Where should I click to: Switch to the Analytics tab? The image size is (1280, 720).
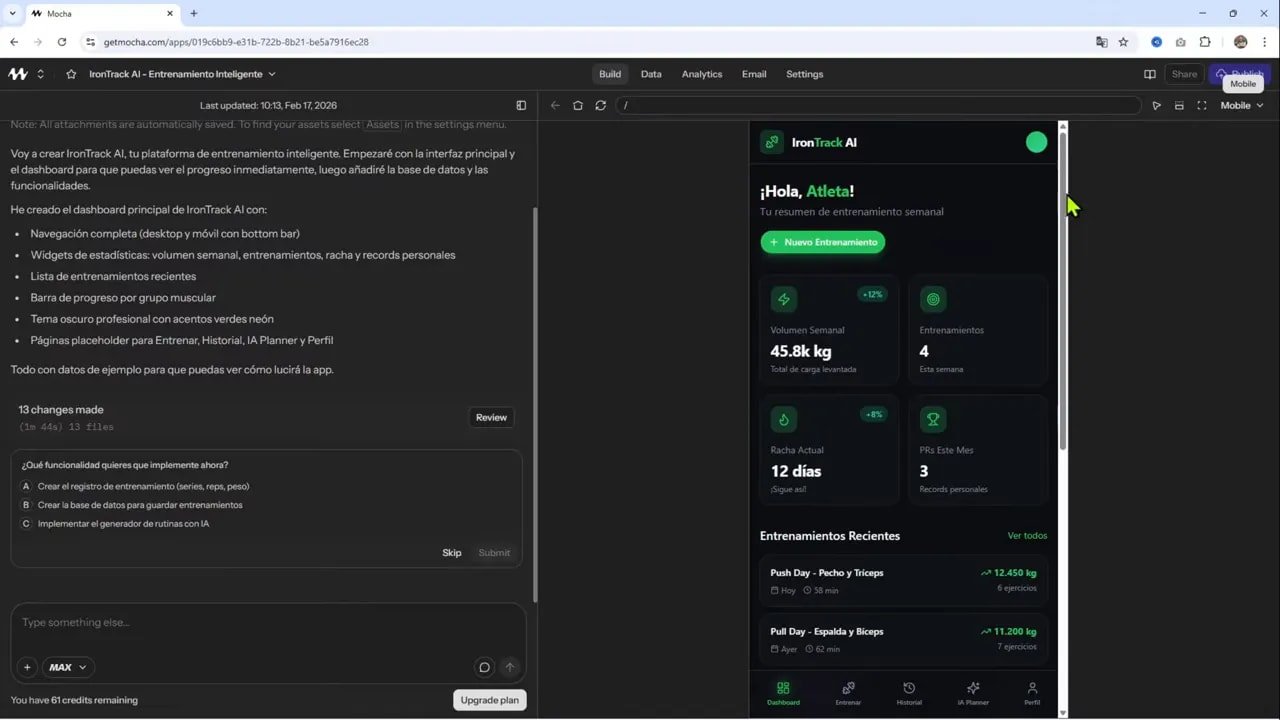coord(701,73)
